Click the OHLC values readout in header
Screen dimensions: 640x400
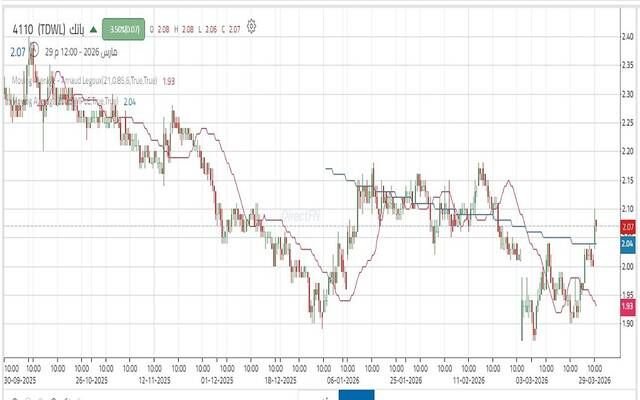click(x=195, y=29)
